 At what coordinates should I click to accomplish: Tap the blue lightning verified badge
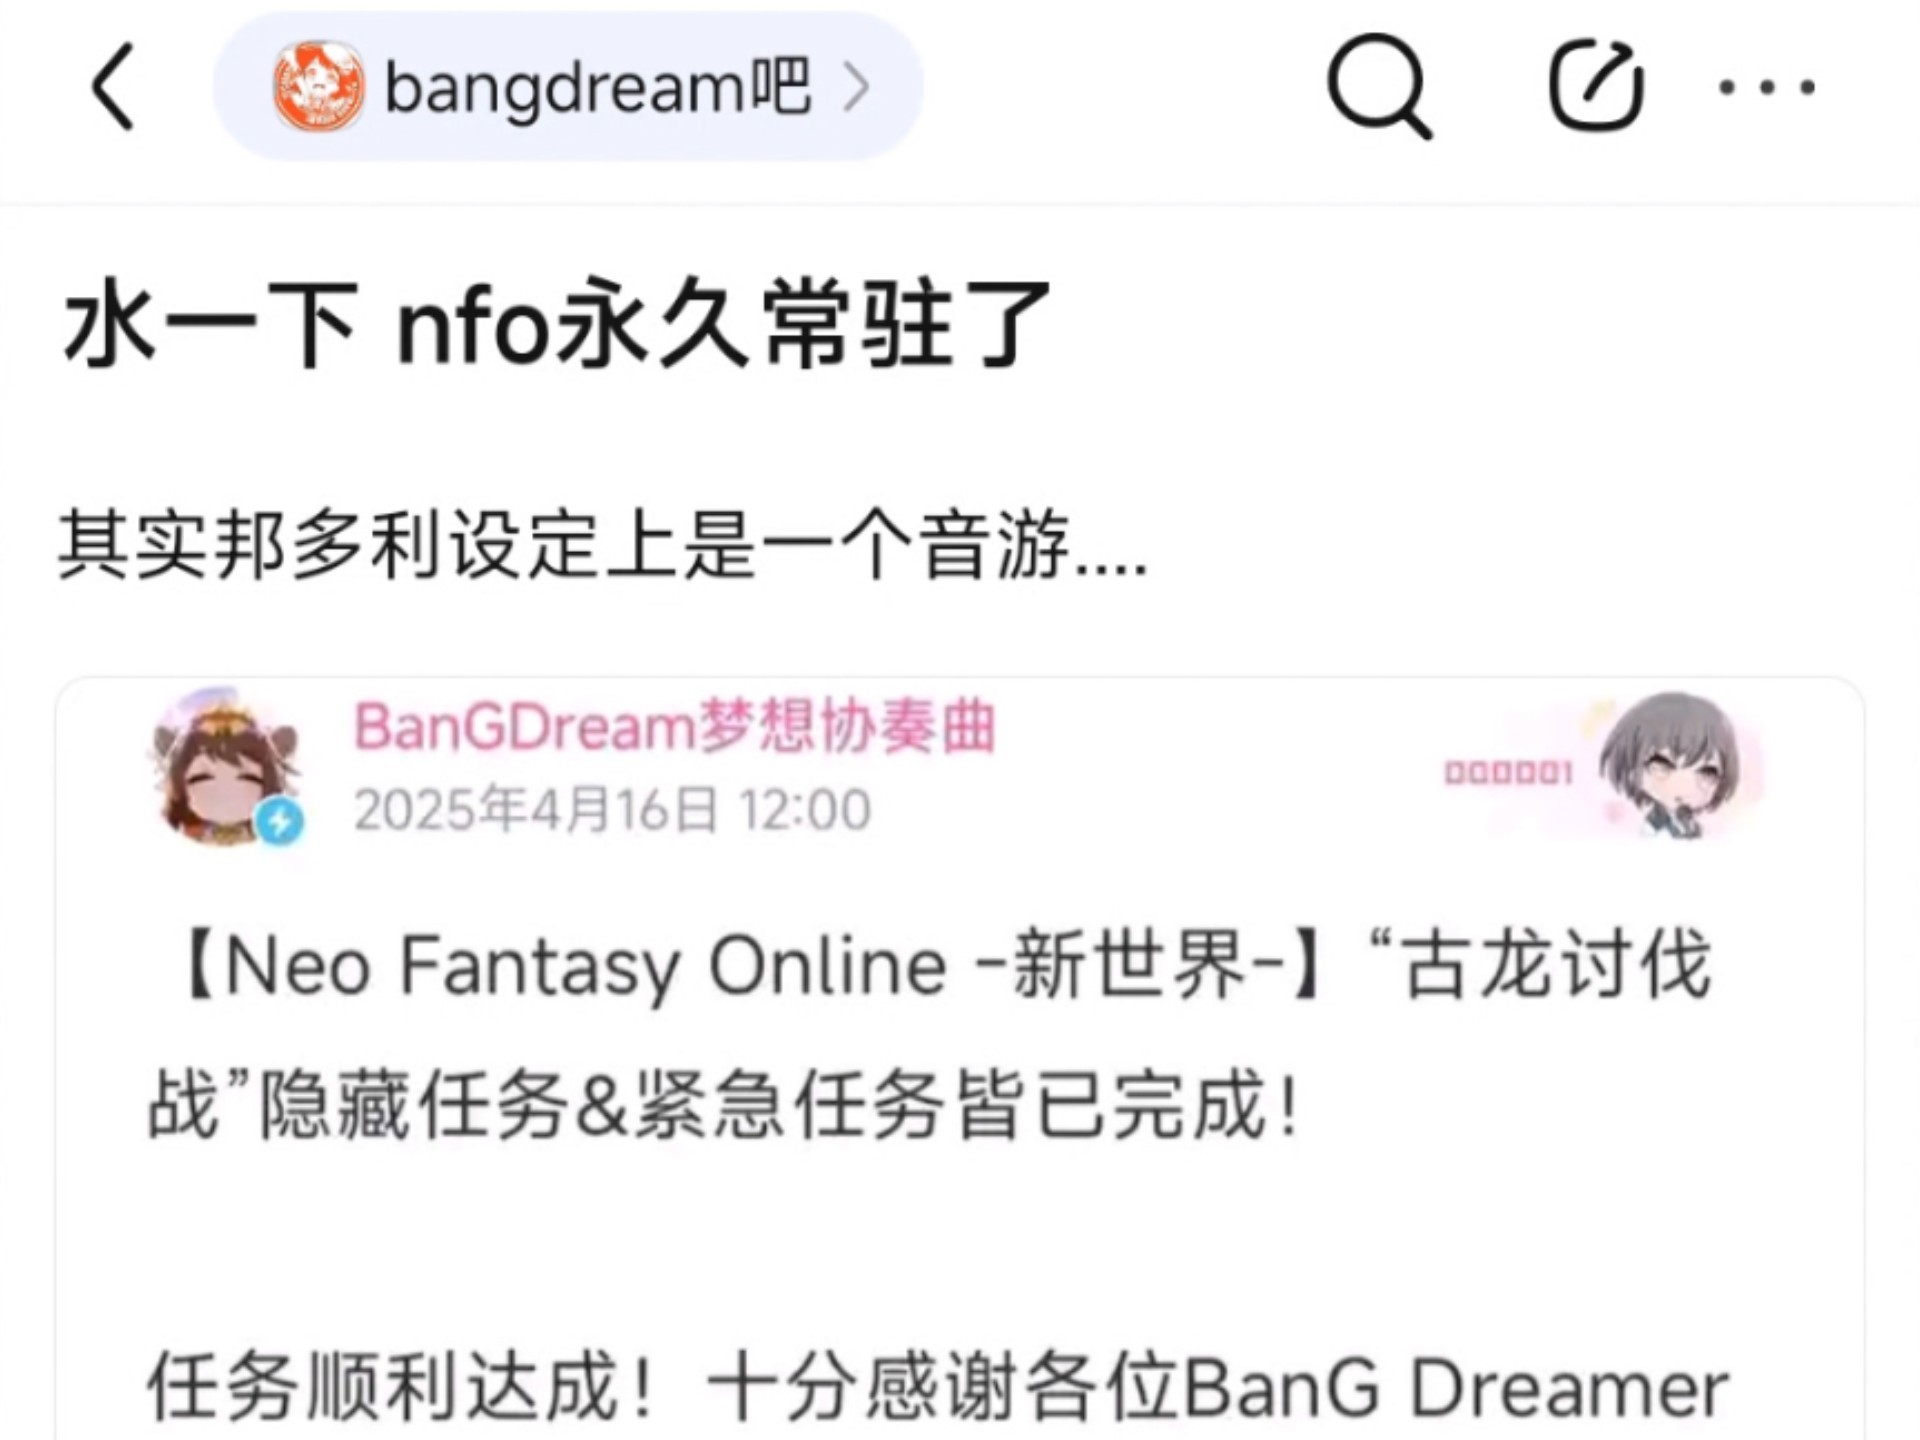pos(281,822)
